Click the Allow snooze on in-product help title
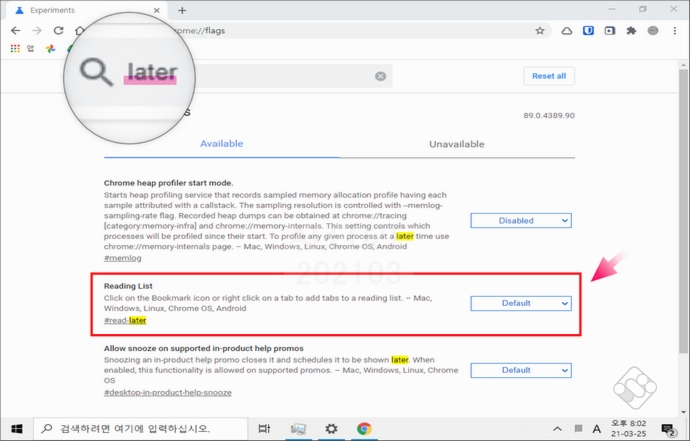Image resolution: width=690 pixels, height=441 pixels. click(x=204, y=349)
